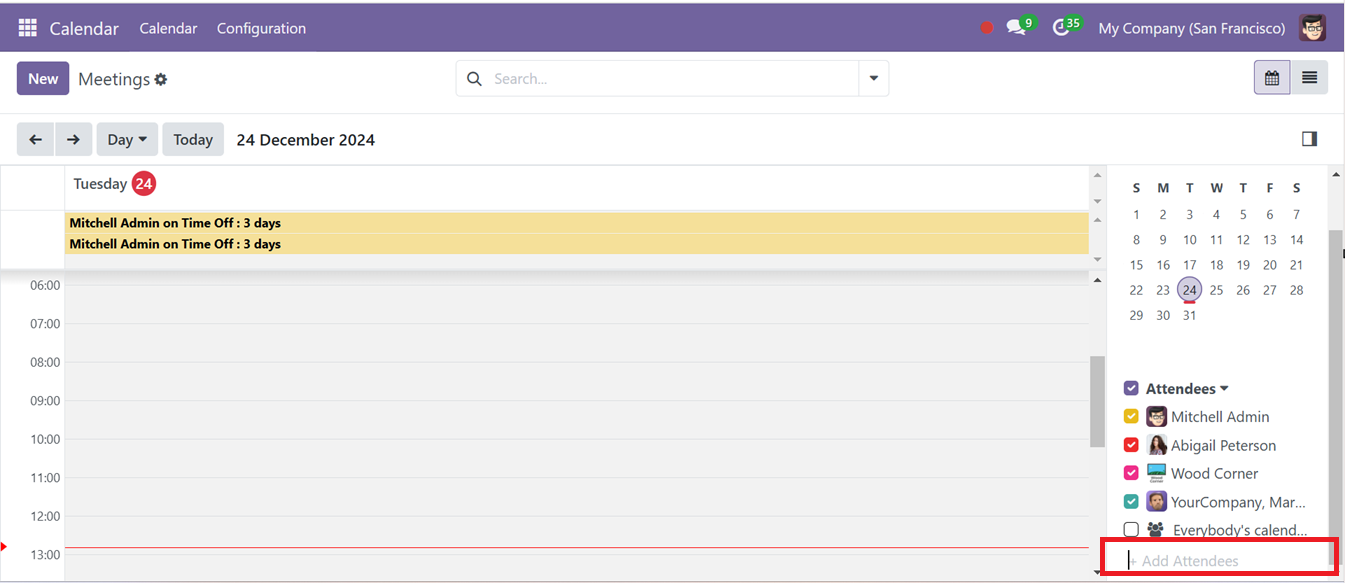Focus the Search input field
This screenshot has height=583, width=1345.
672,79
